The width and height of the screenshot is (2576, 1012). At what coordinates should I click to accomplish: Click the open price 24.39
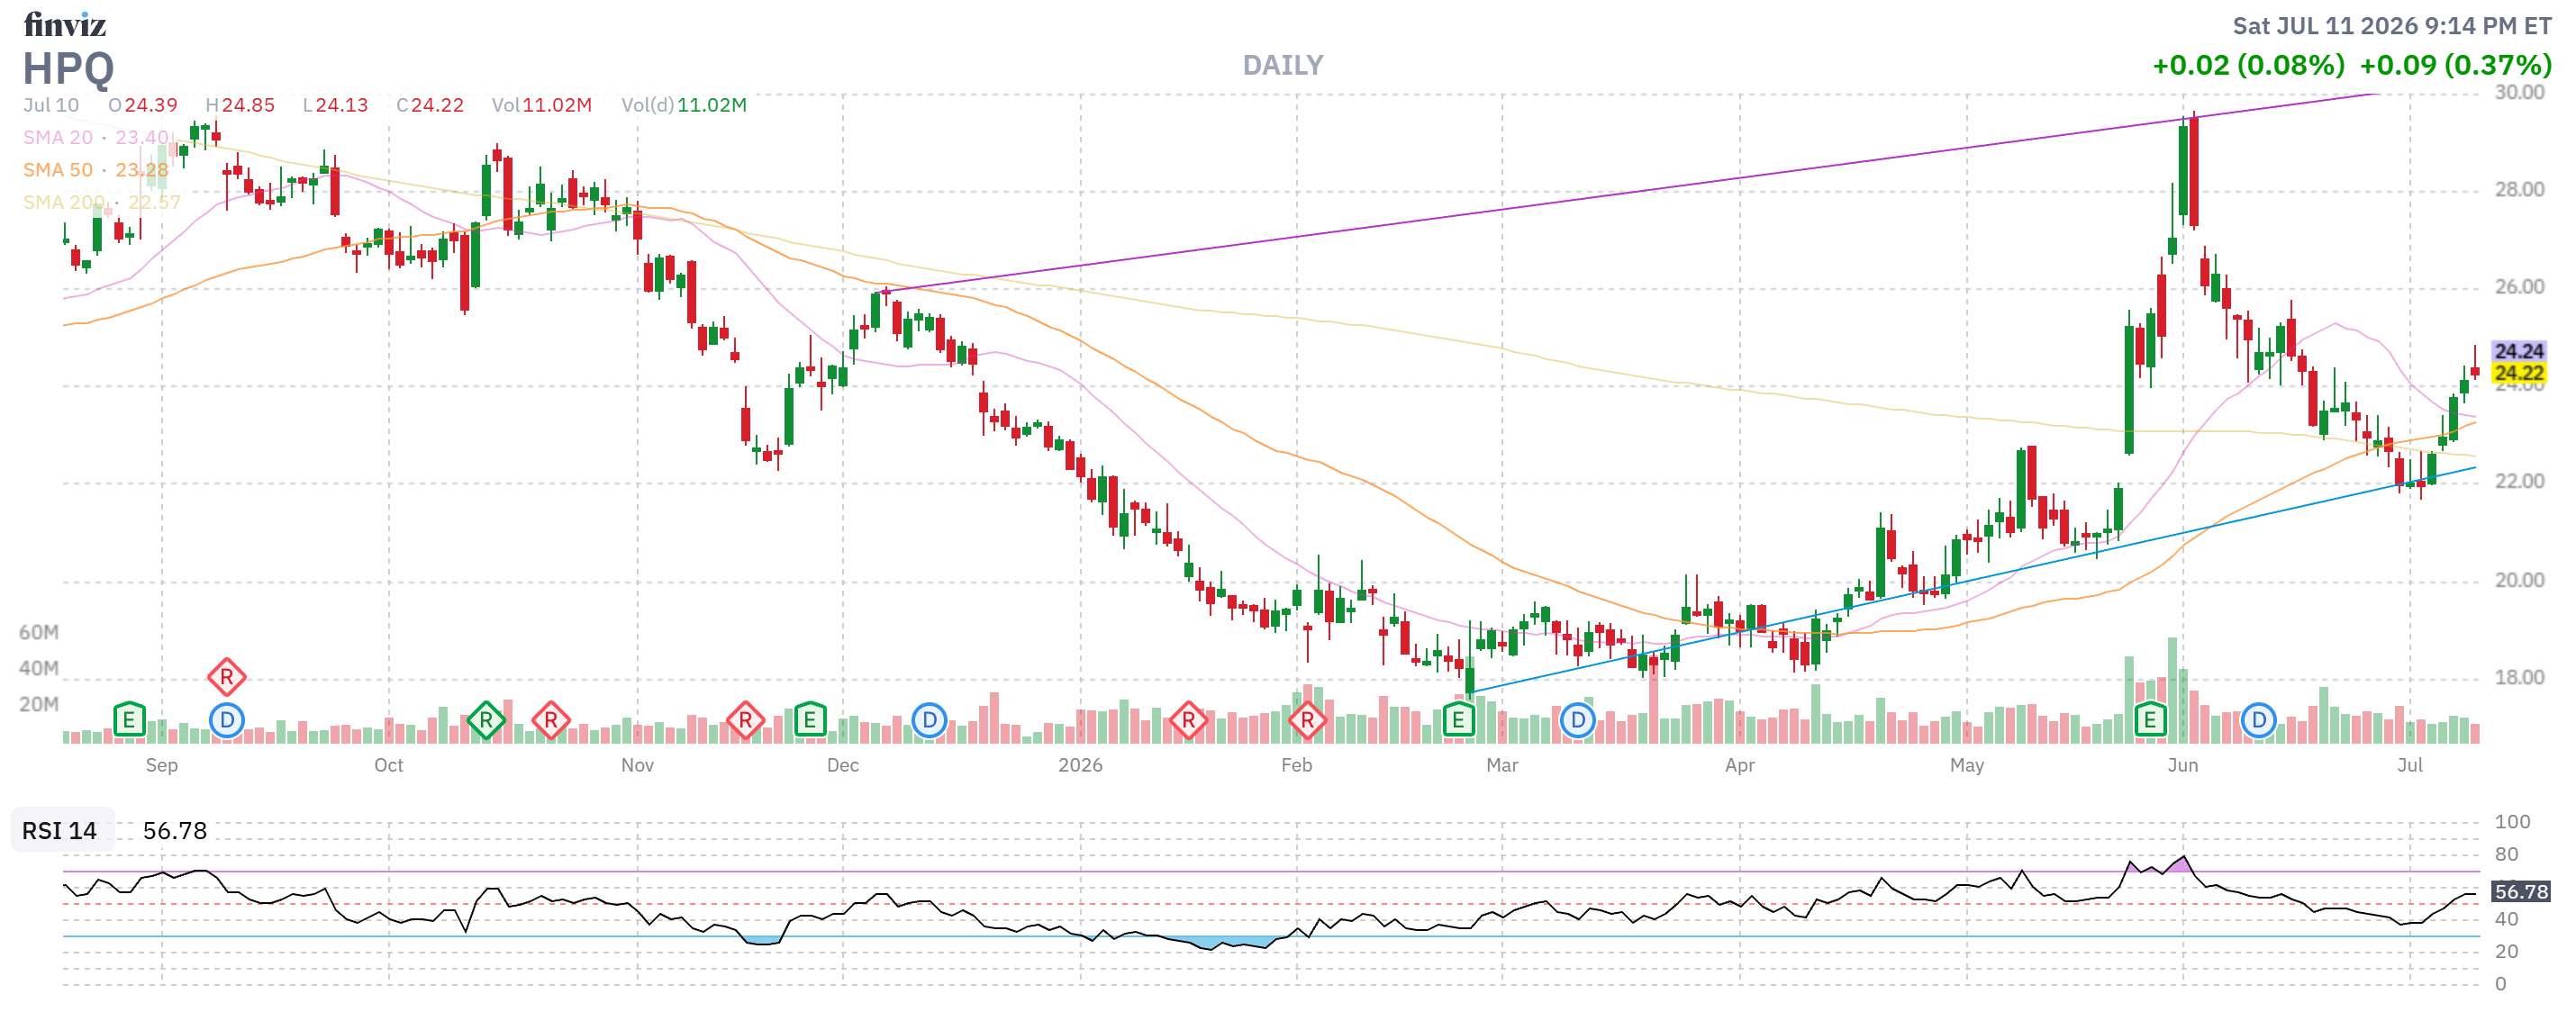tap(151, 105)
